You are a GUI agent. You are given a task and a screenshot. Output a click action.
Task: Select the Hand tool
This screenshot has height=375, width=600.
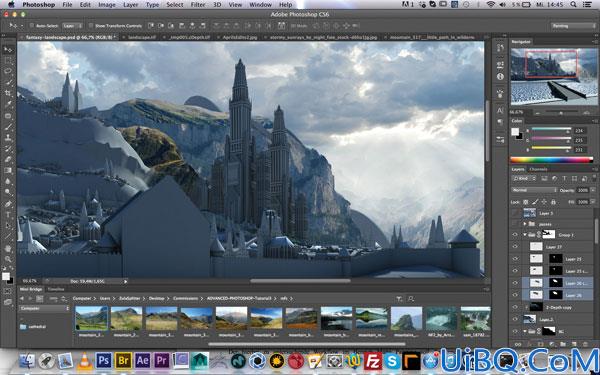pyautogui.click(x=8, y=248)
